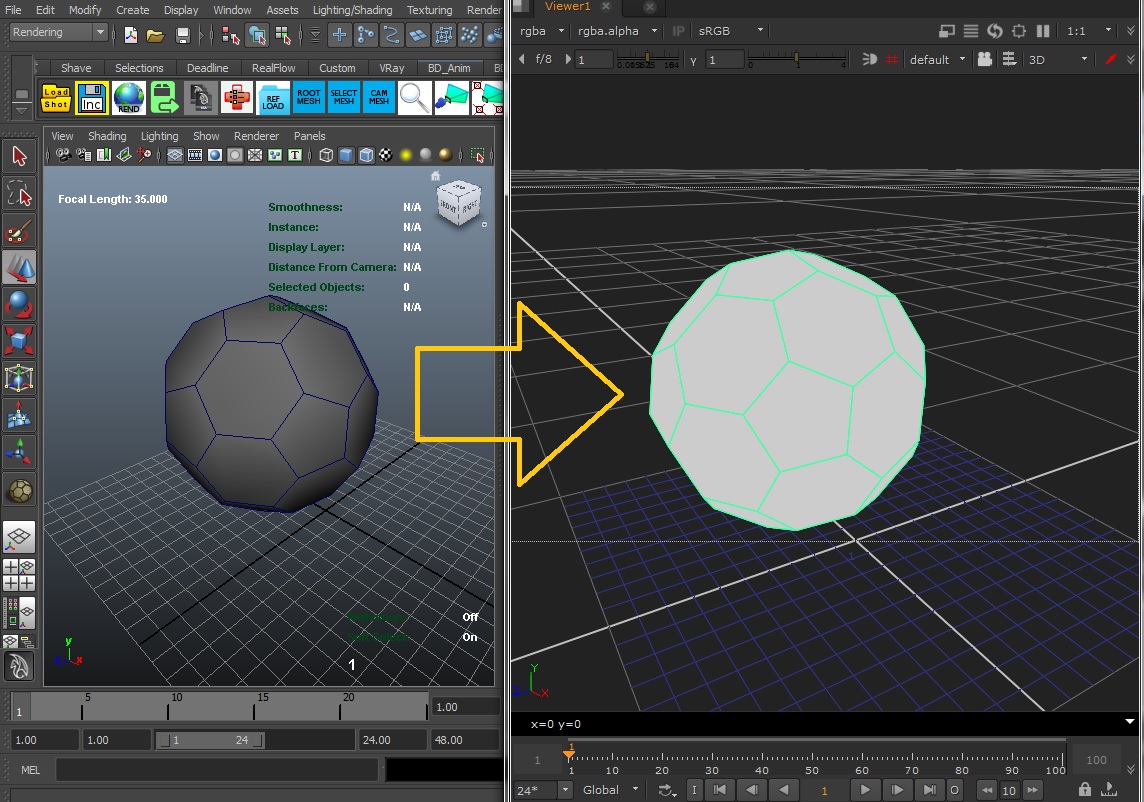Click the REND globe shelf icon
Image resolution: width=1144 pixels, height=802 pixels.
point(128,98)
